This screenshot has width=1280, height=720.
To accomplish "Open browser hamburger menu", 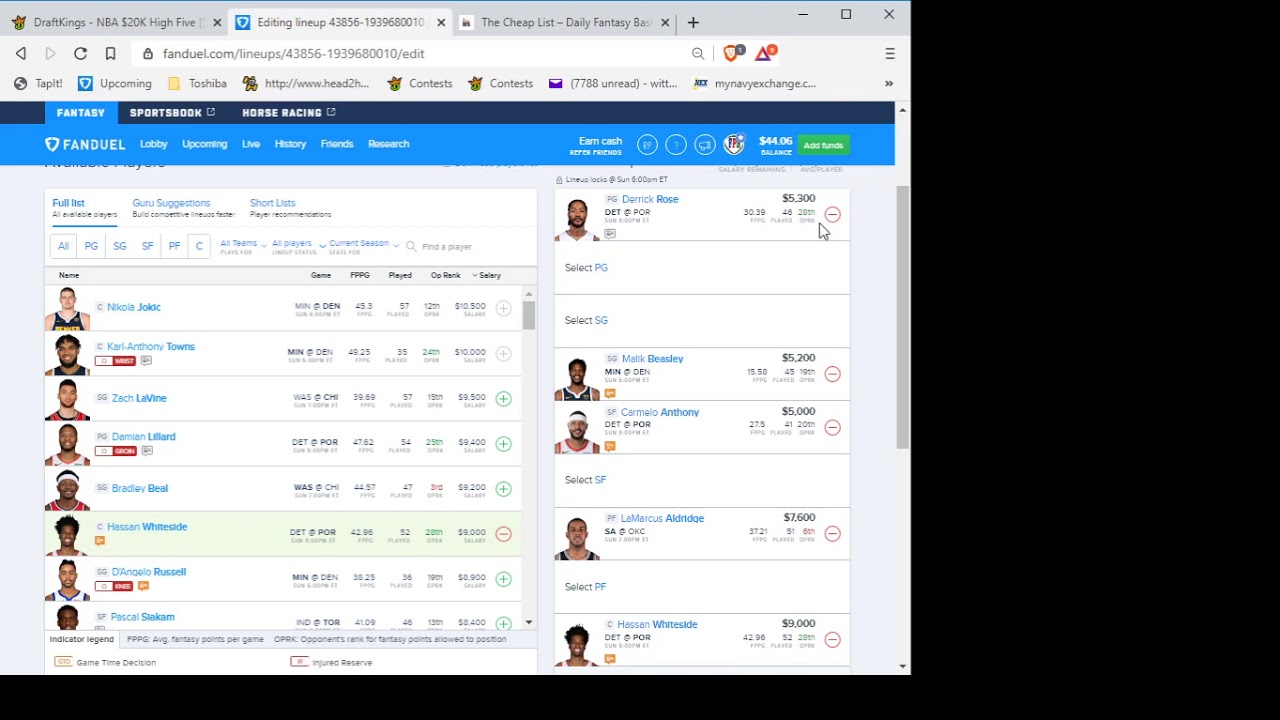I will [890, 53].
